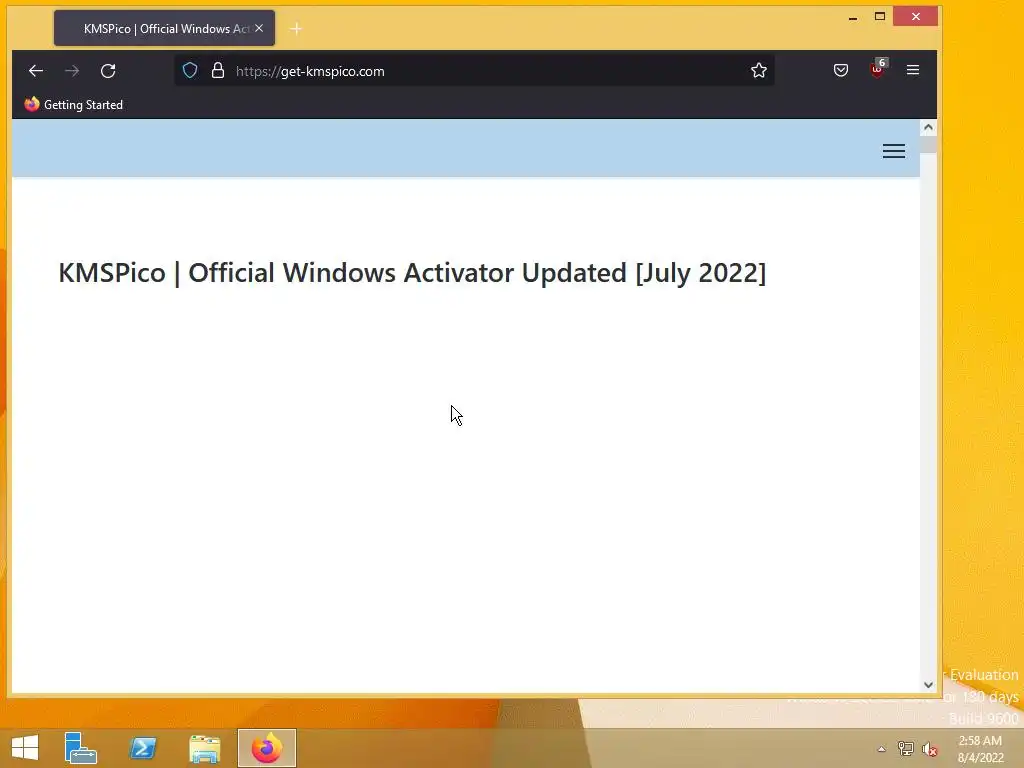Viewport: 1024px width, 768px height.
Task: Open the Windows Start menu
Action: click(25, 748)
